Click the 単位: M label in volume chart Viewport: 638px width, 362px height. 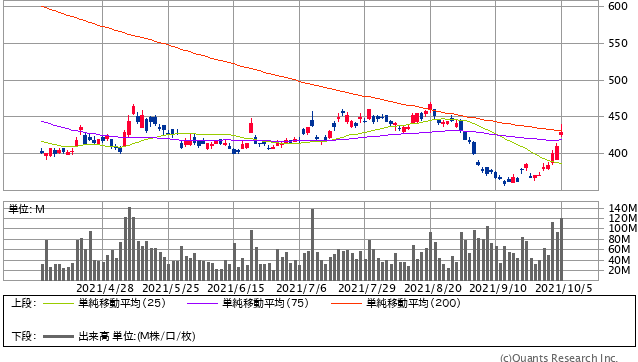[x=26, y=209]
